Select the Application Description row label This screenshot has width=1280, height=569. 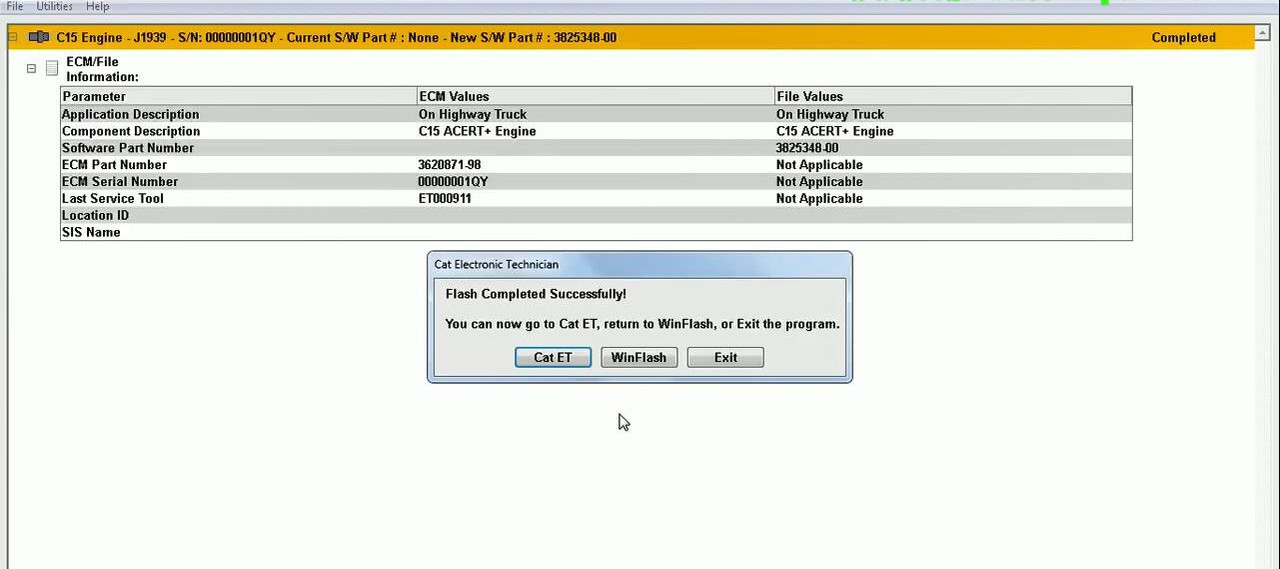pyautogui.click(x=130, y=114)
